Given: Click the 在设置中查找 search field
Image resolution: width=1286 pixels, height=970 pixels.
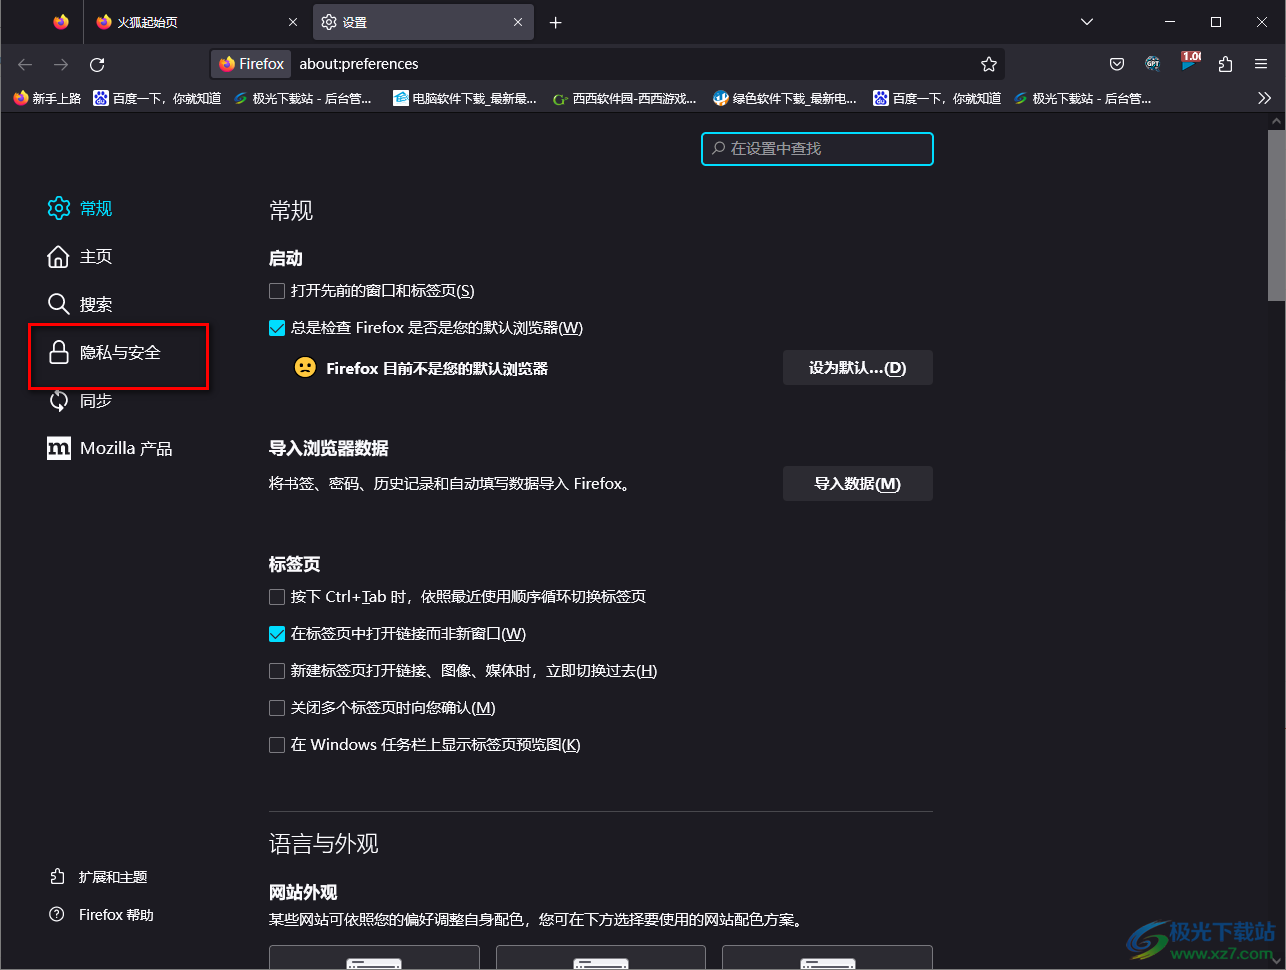Looking at the screenshot, I should (x=817, y=148).
